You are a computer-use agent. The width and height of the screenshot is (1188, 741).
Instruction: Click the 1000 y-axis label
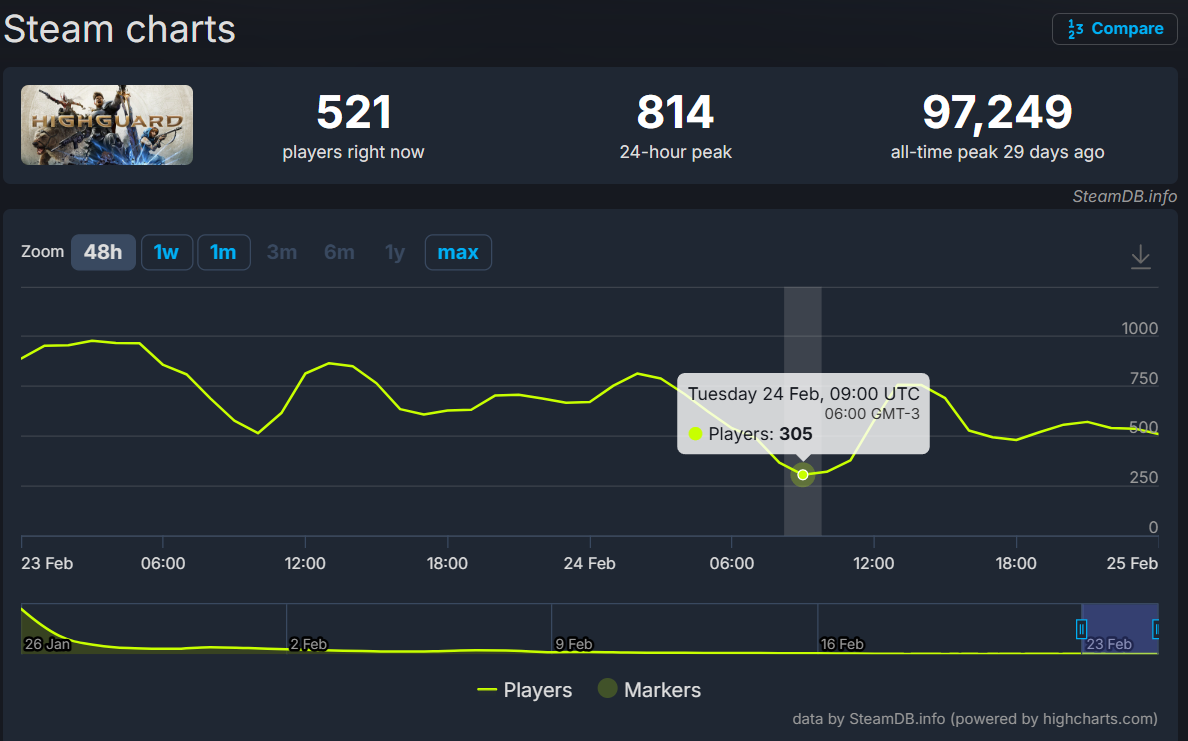pos(1140,328)
